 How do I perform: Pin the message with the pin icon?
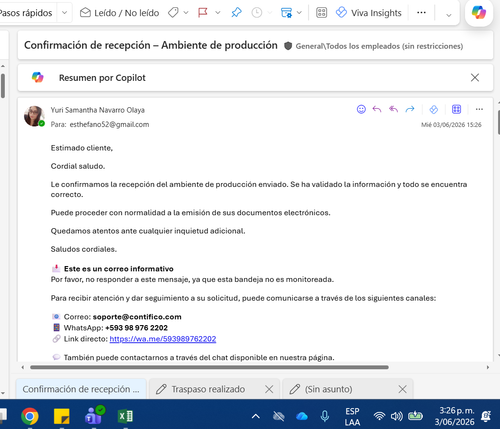(x=236, y=13)
